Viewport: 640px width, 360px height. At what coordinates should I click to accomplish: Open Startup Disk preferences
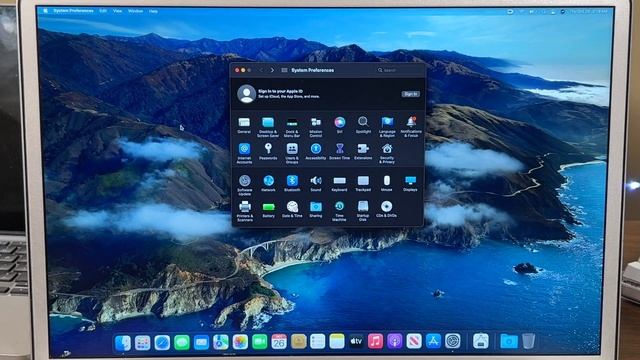(x=363, y=211)
